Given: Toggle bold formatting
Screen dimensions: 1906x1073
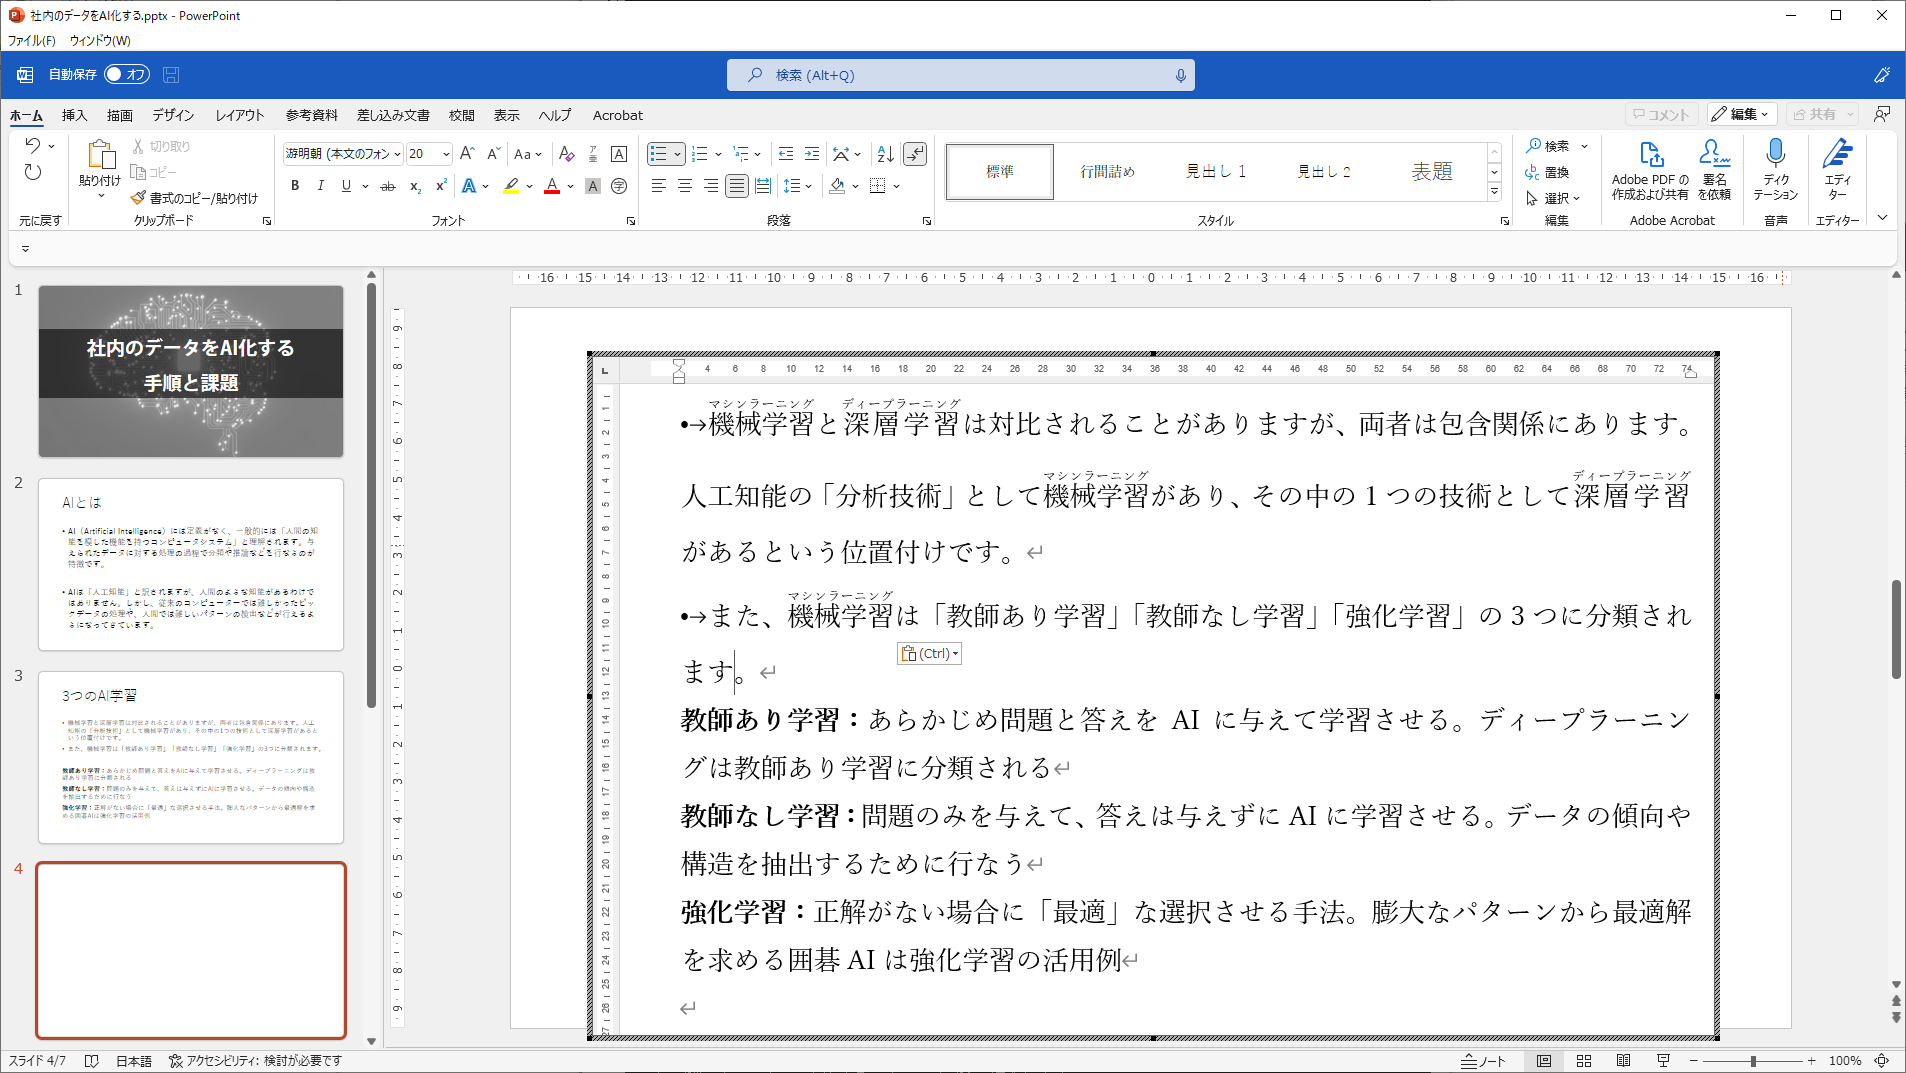Looking at the screenshot, I should pyautogui.click(x=294, y=185).
